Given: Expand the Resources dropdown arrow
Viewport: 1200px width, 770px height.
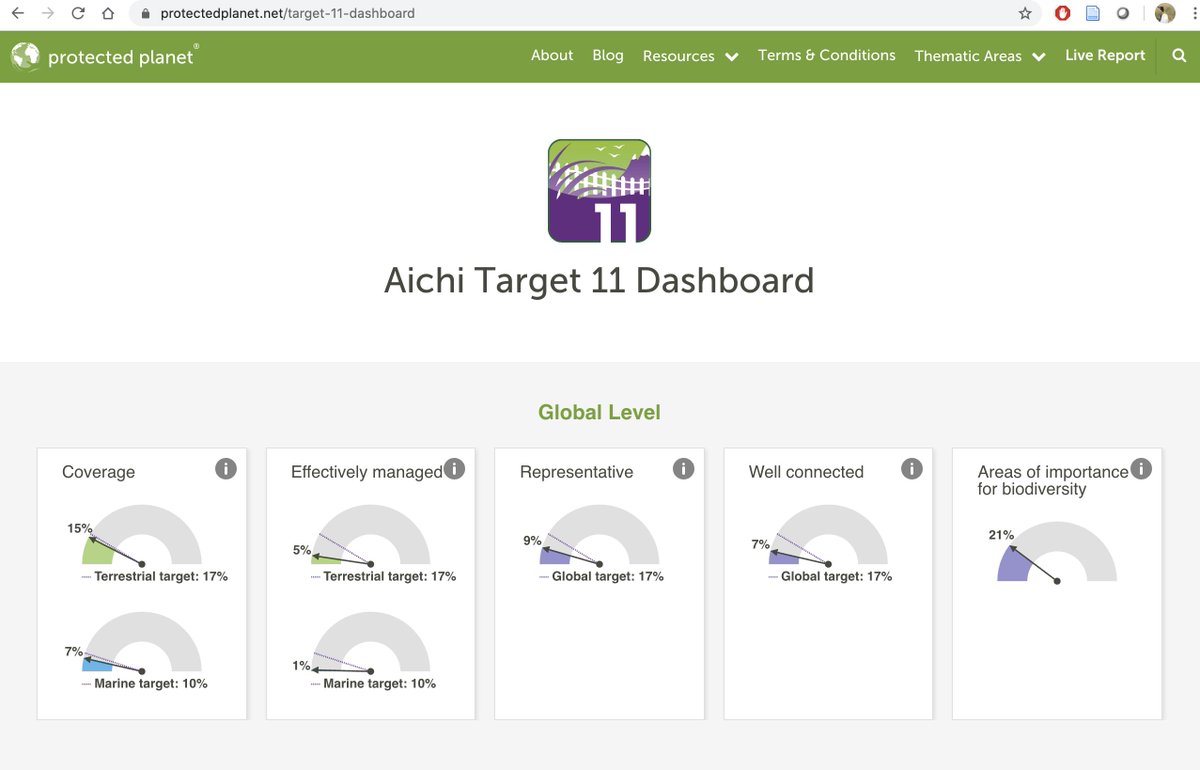Looking at the screenshot, I should point(732,57).
